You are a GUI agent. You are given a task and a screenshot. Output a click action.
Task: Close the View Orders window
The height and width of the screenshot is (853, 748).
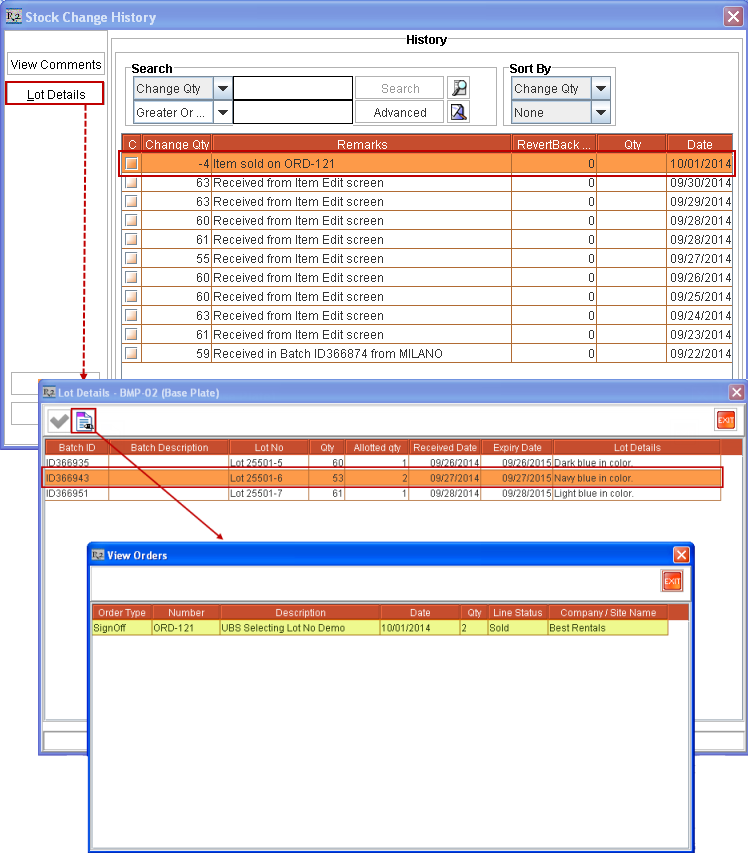[x=681, y=554]
